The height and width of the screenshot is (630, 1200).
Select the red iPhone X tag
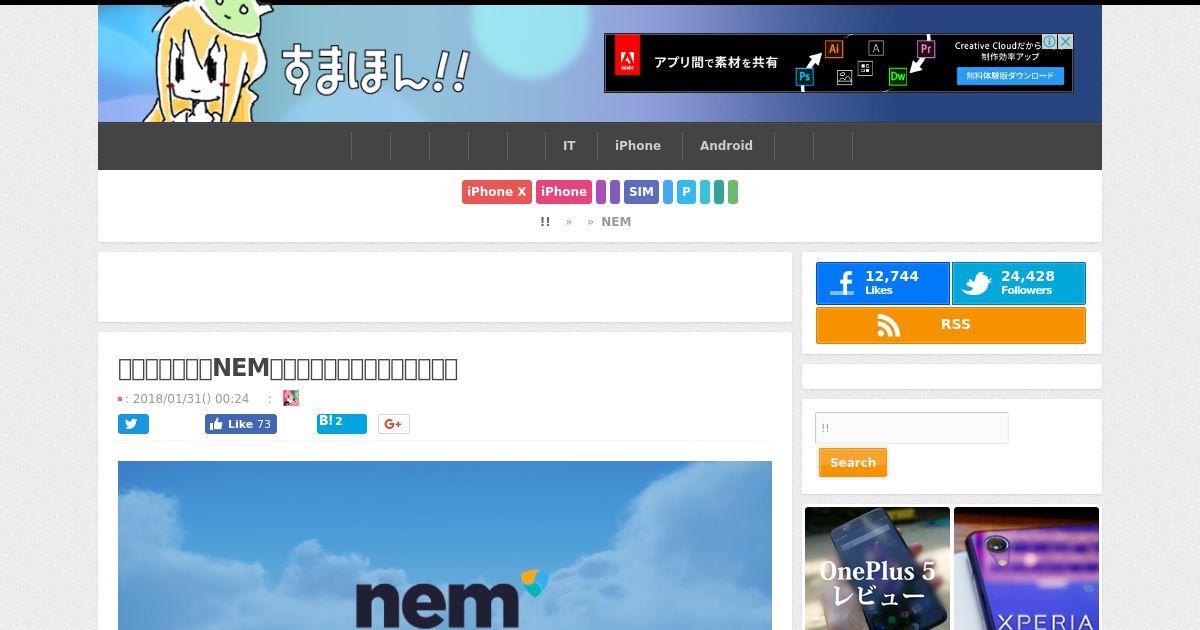coord(497,192)
